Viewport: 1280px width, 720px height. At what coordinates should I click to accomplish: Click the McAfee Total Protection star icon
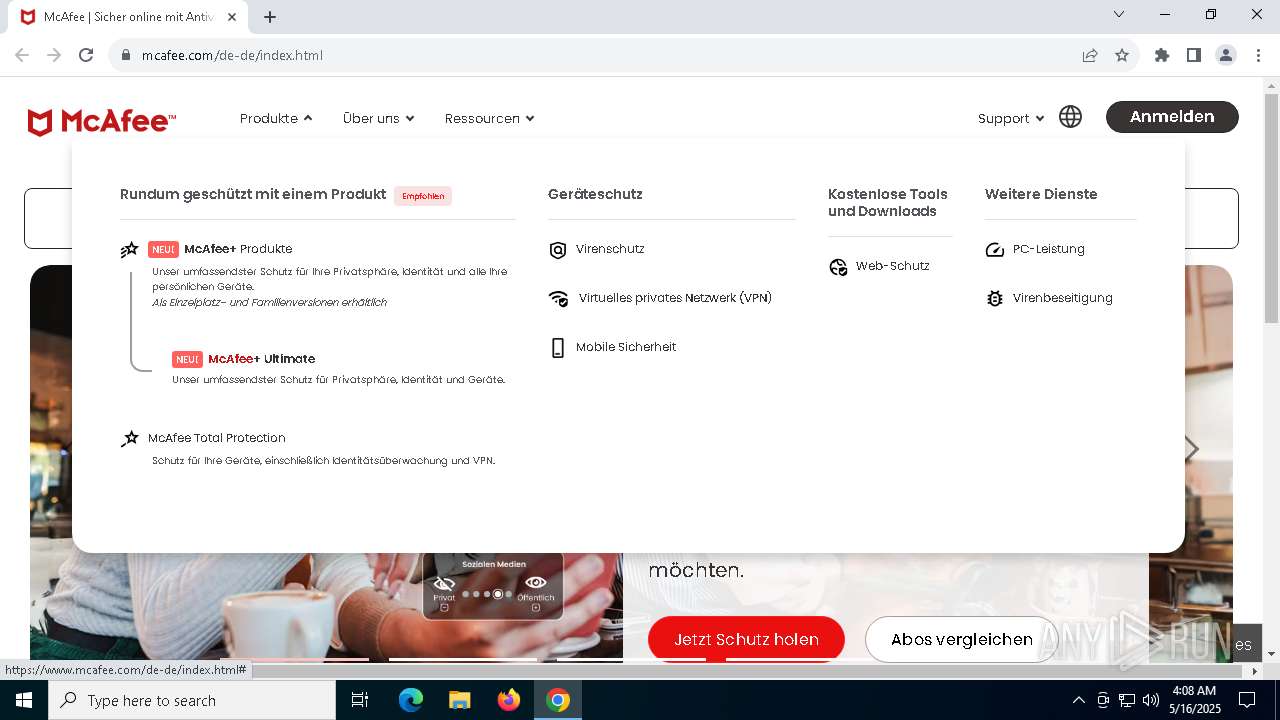(x=130, y=438)
